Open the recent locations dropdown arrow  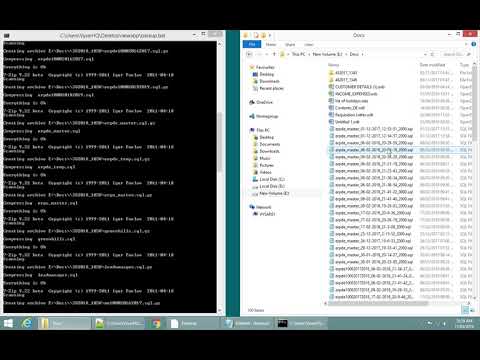(267, 54)
